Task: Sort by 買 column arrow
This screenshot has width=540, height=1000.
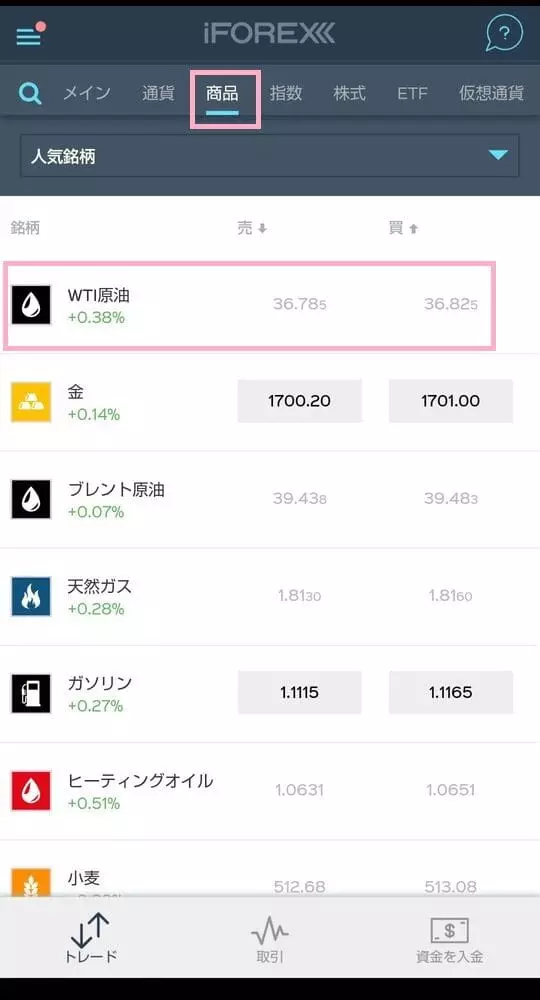Action: click(x=413, y=228)
